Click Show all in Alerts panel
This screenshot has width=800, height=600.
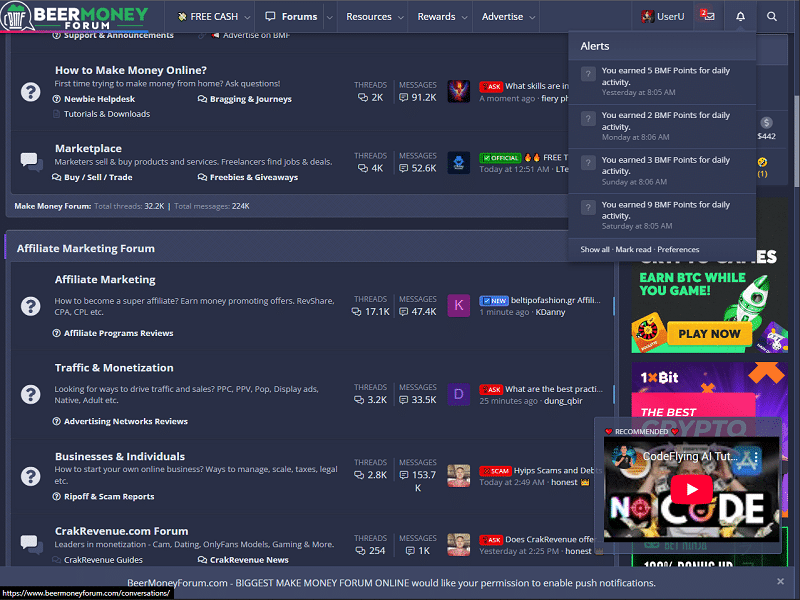594,250
